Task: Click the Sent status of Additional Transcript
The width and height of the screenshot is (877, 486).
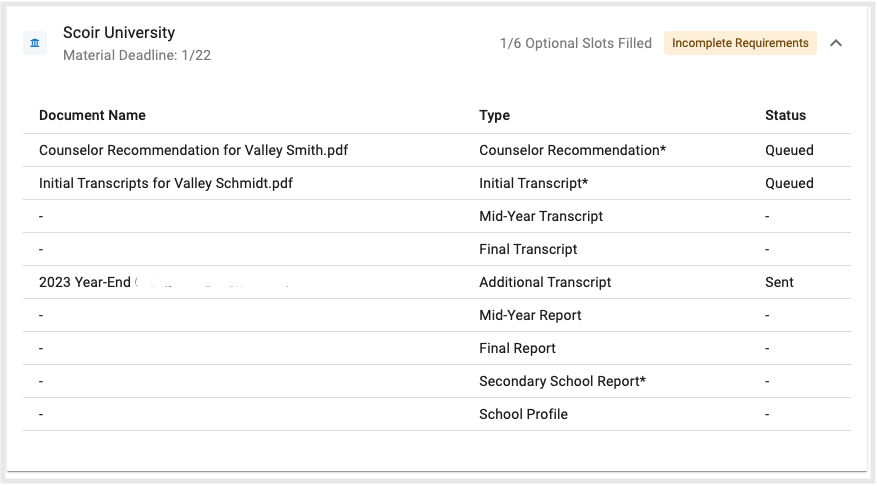Action: click(779, 283)
